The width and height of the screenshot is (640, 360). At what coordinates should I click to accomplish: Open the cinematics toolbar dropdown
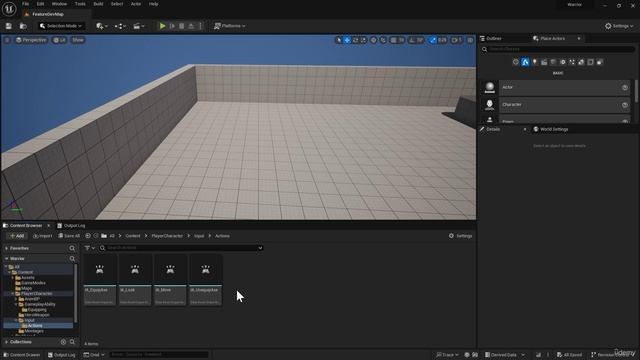[x=139, y=26]
